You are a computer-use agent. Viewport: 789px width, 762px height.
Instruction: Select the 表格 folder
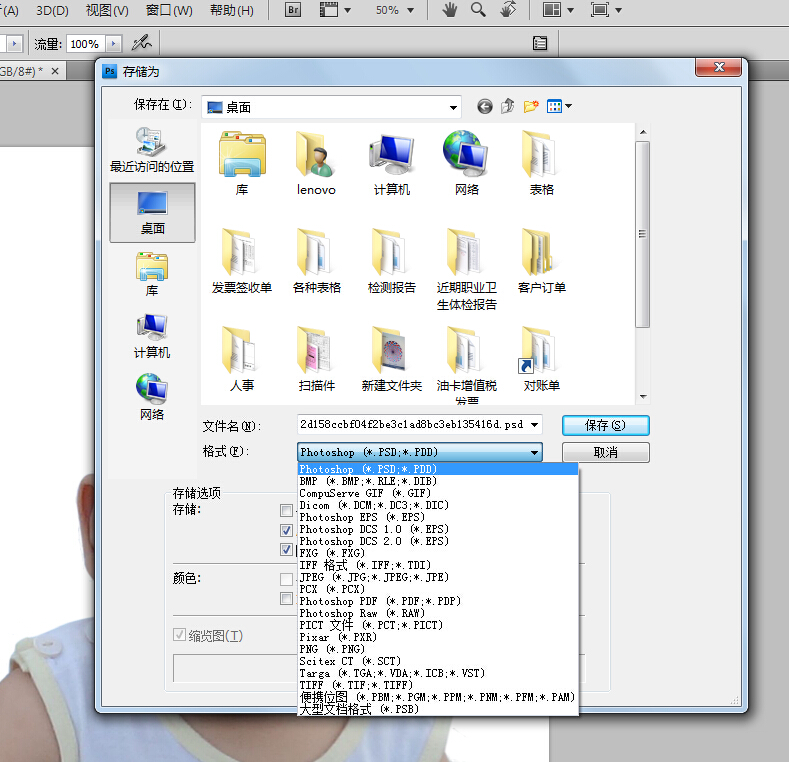pyautogui.click(x=541, y=163)
